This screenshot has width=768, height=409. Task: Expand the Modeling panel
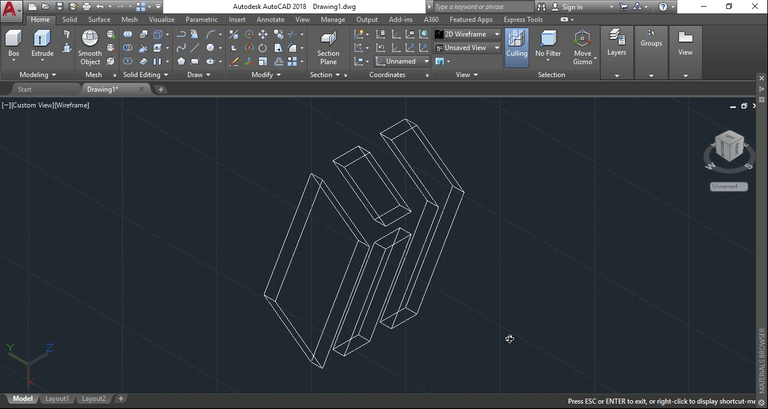coord(38,75)
